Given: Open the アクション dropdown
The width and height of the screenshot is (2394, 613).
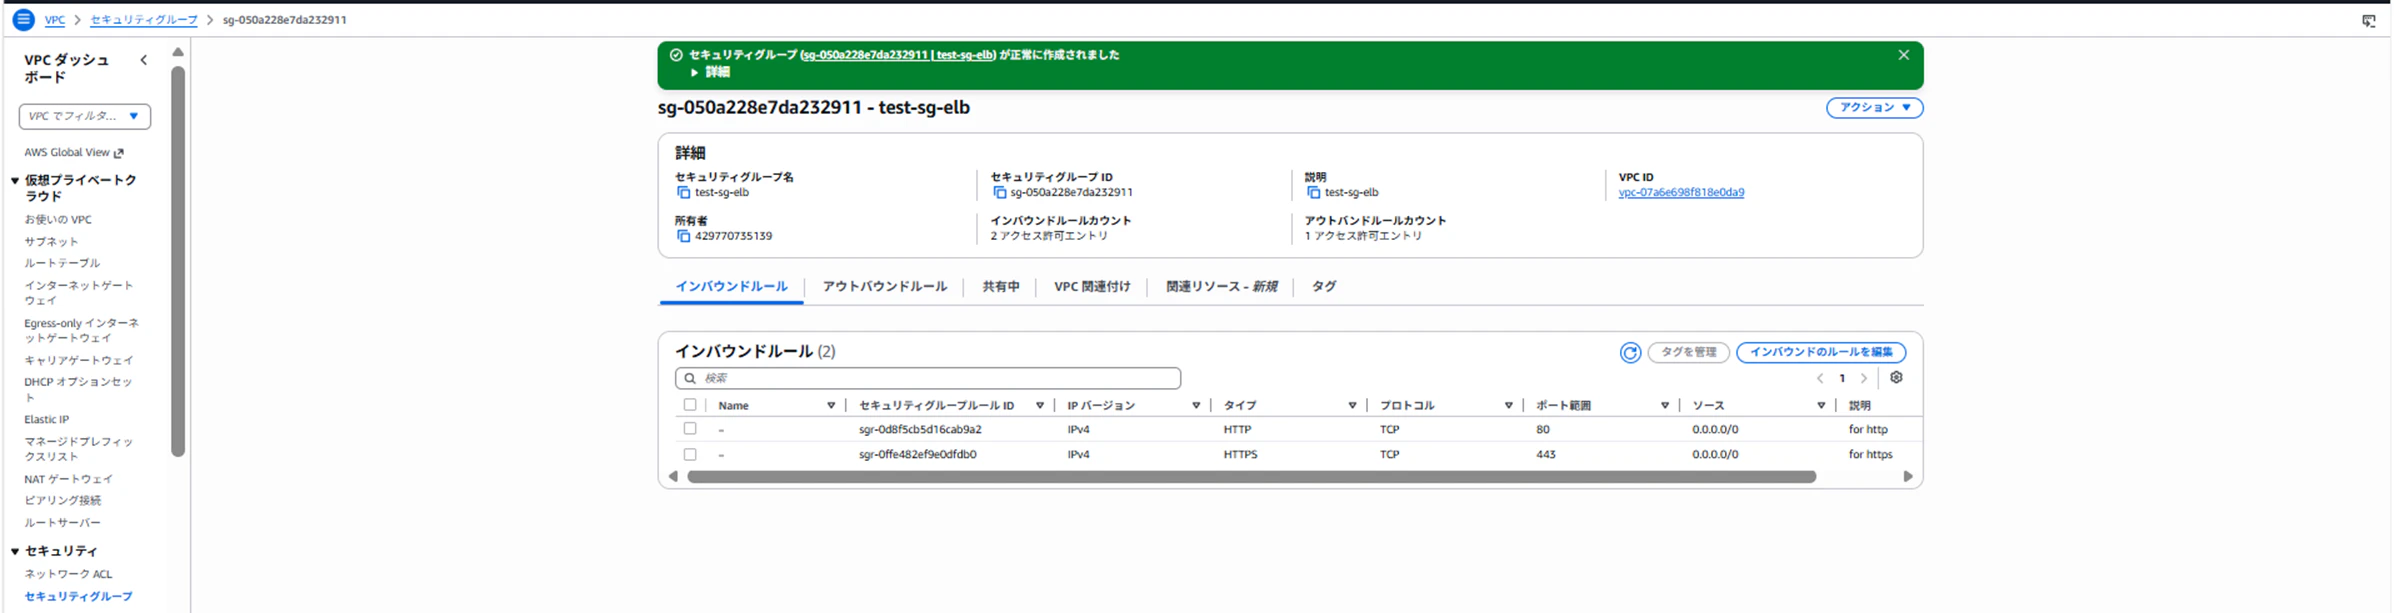Looking at the screenshot, I should pos(1874,107).
